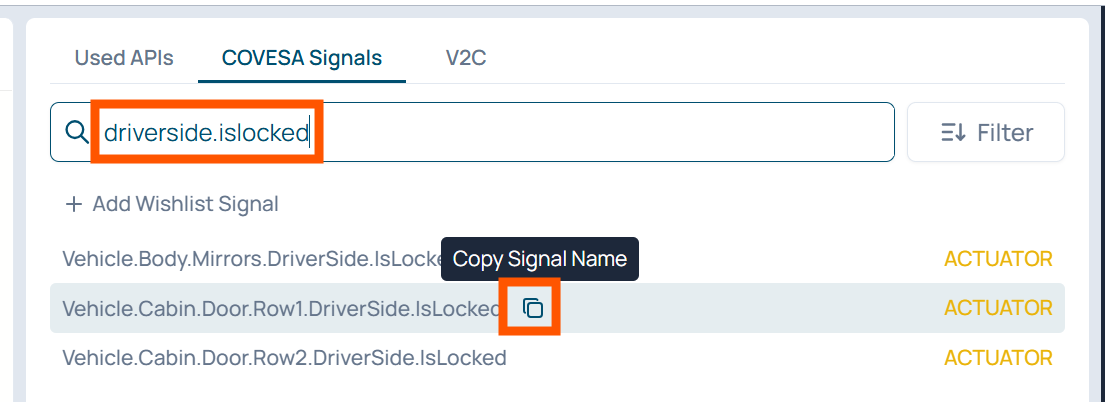Click ACTUATOR label on the Row1 door signal
The image size is (1105, 402).
coord(998,308)
